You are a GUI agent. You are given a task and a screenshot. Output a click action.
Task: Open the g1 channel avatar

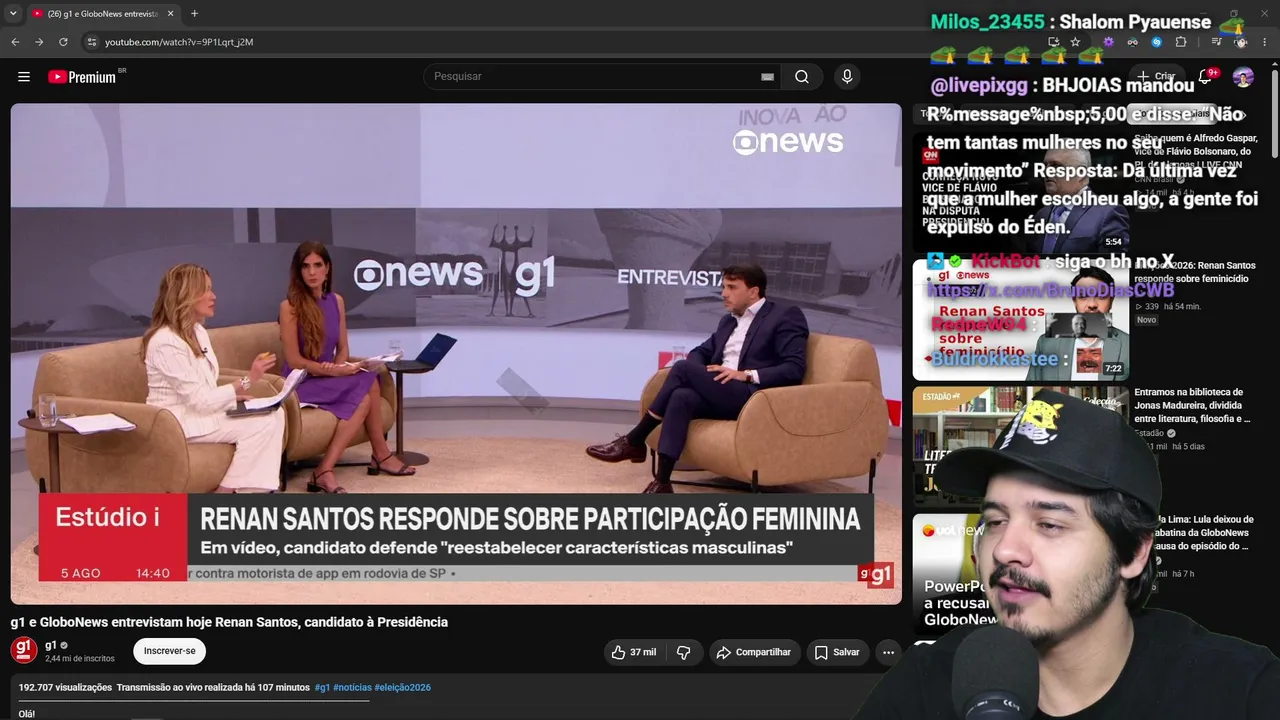[x=24, y=650]
